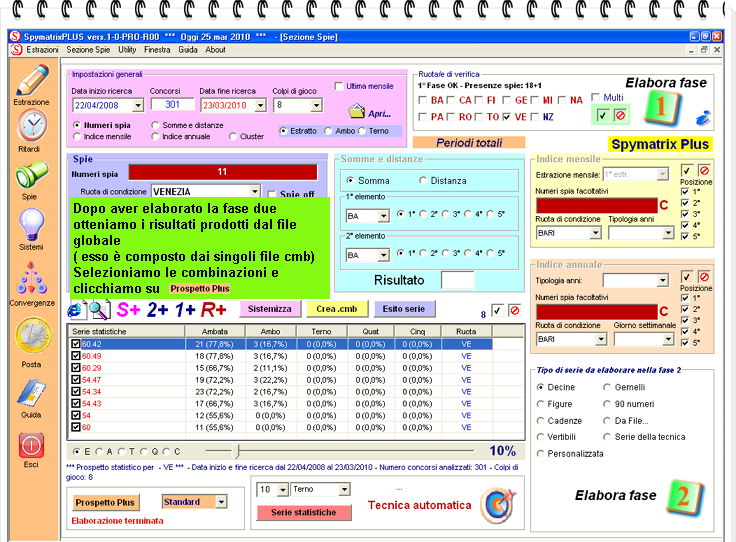Viewport: 736px width, 542px height.
Task: Select the Distanza radio button
Action: point(423,181)
